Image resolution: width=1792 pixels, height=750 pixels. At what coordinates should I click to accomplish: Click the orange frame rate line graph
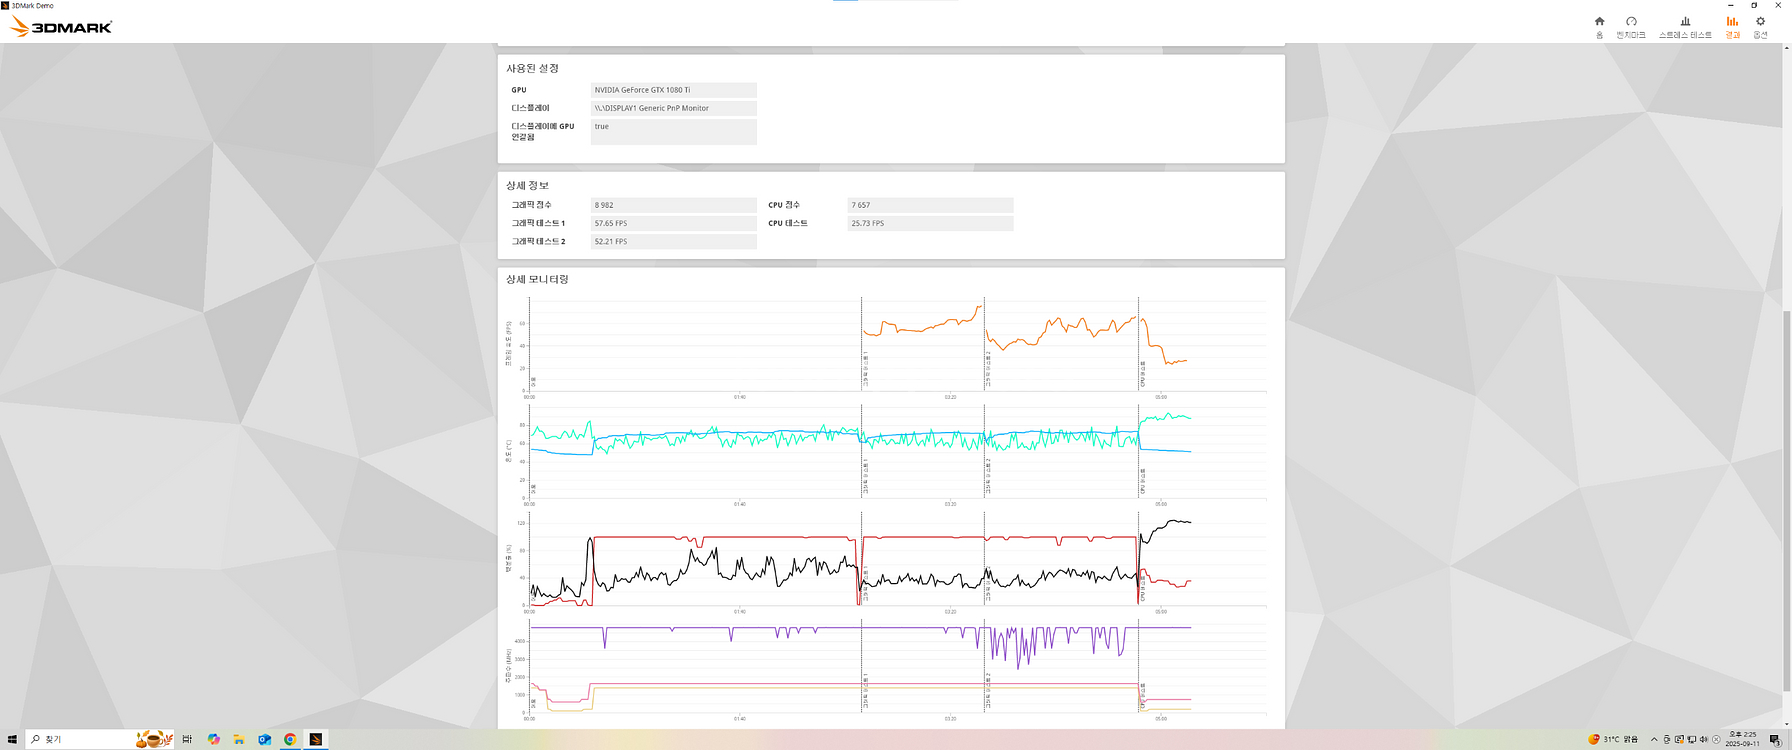(920, 327)
